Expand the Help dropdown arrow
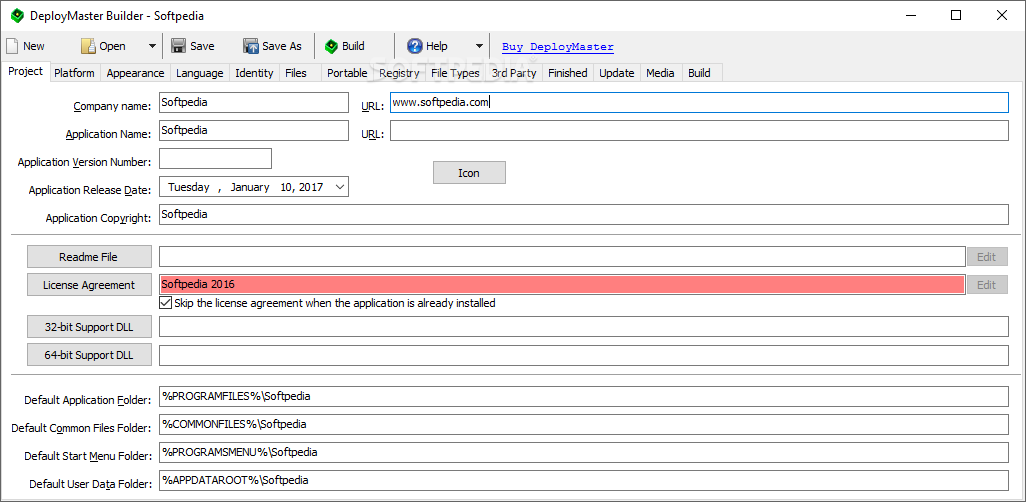This screenshot has height=502, width=1026. pyautogui.click(x=479, y=46)
